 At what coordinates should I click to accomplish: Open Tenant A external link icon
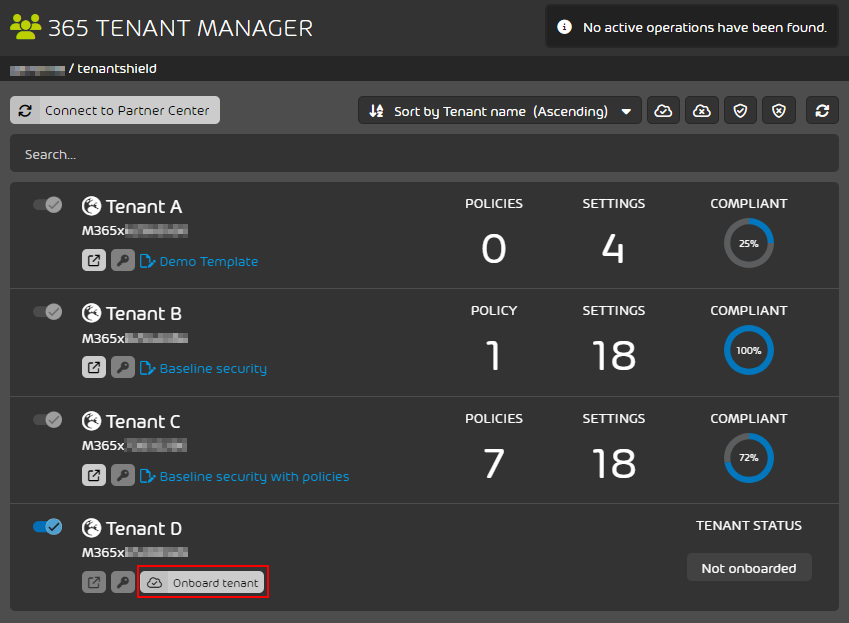pos(94,260)
